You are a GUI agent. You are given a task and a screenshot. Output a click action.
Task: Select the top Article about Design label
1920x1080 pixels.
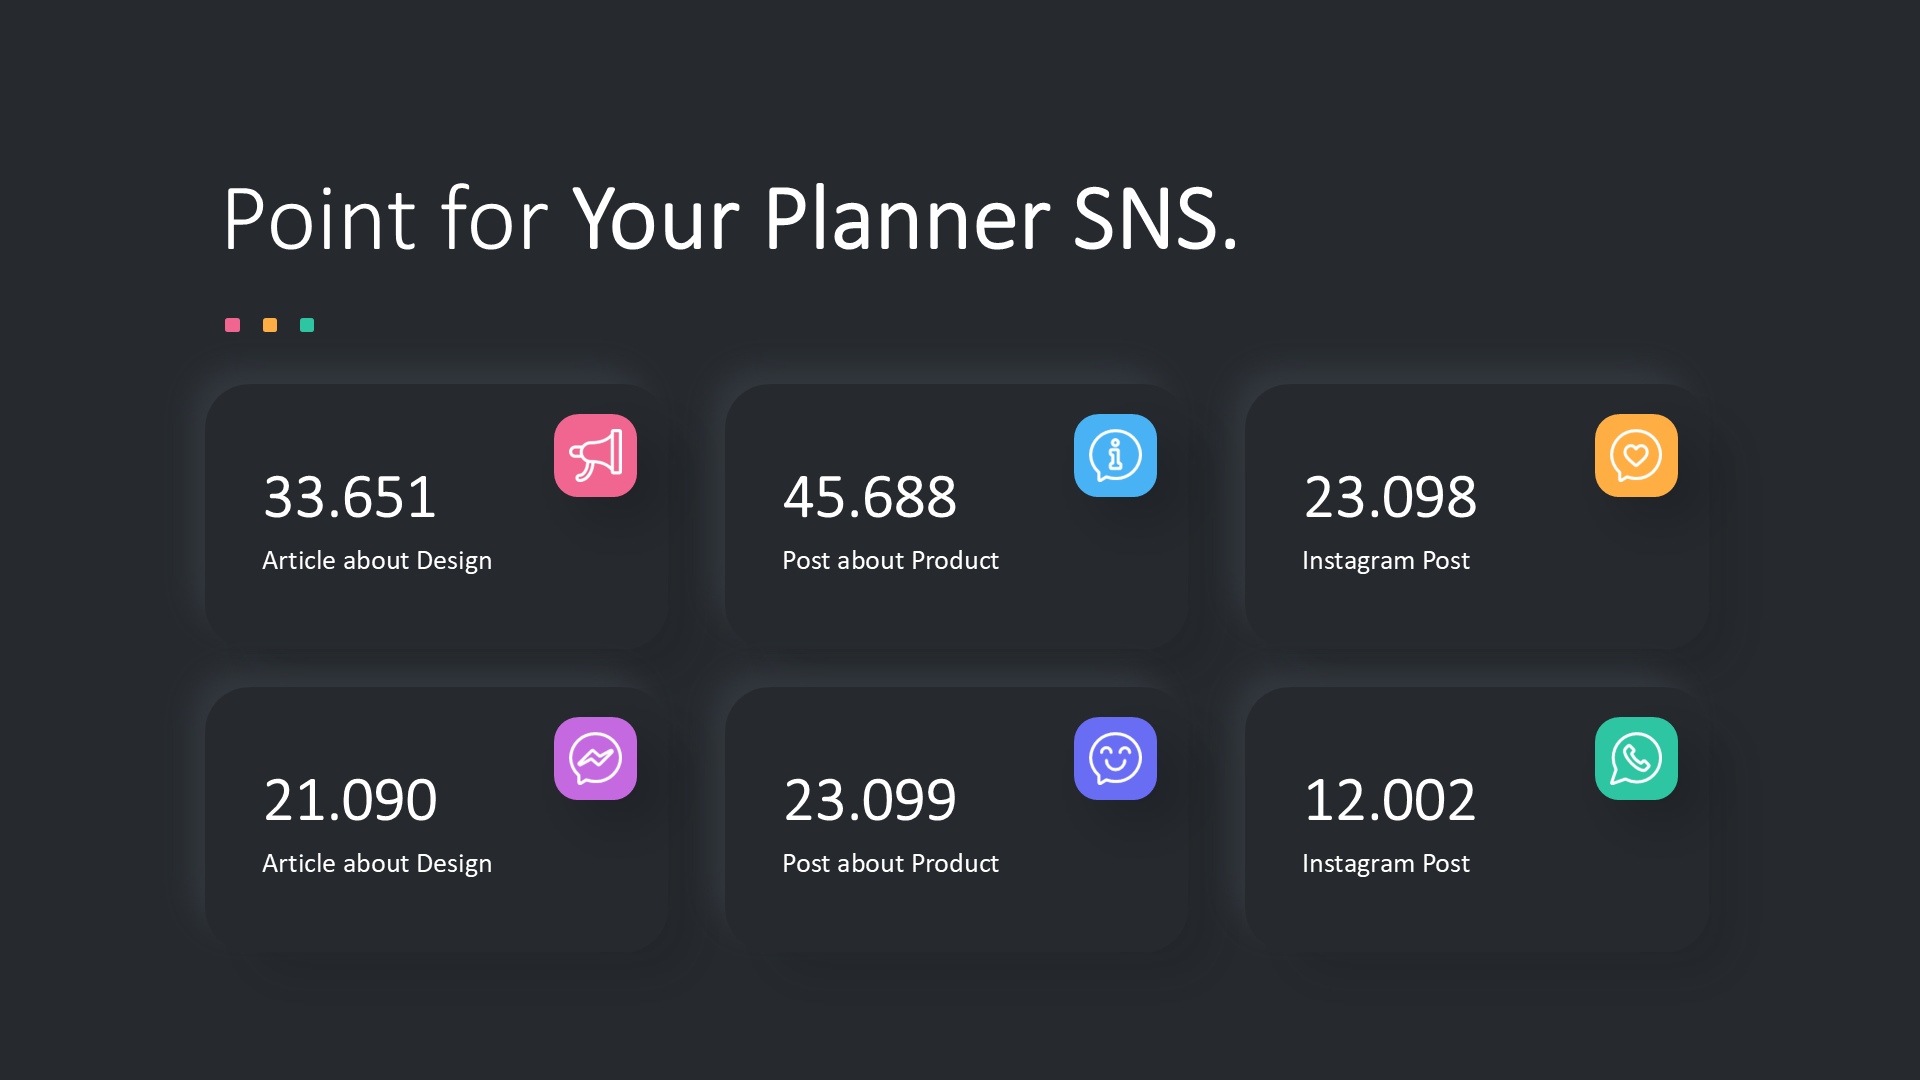(377, 561)
